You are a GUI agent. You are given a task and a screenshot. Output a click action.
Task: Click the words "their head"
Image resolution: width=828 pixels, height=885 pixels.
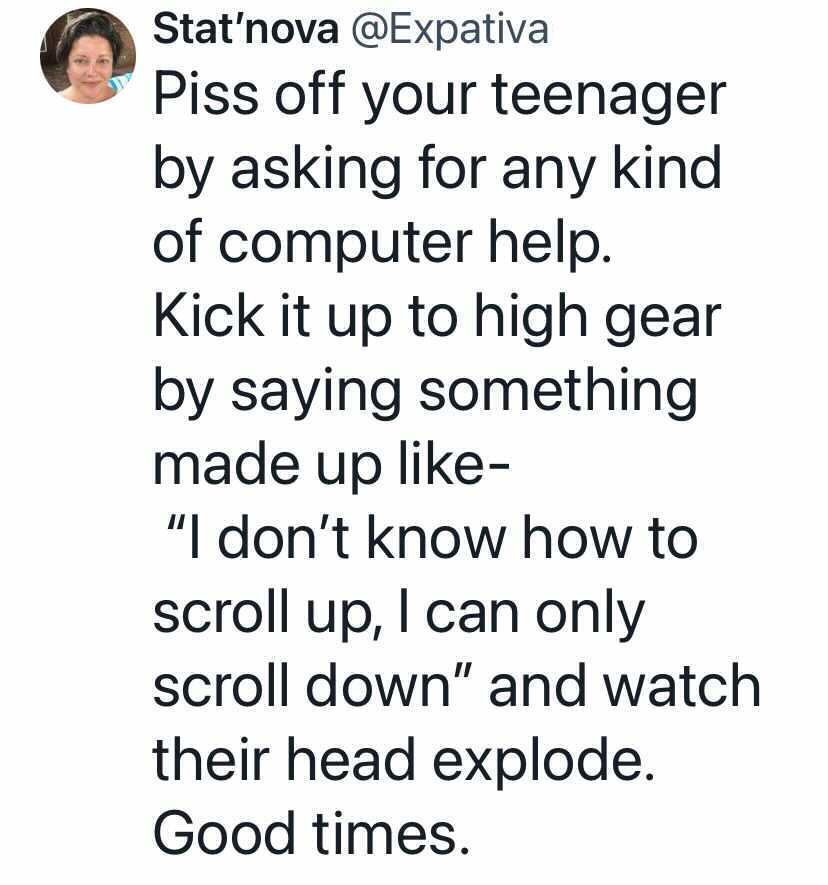(x=284, y=760)
